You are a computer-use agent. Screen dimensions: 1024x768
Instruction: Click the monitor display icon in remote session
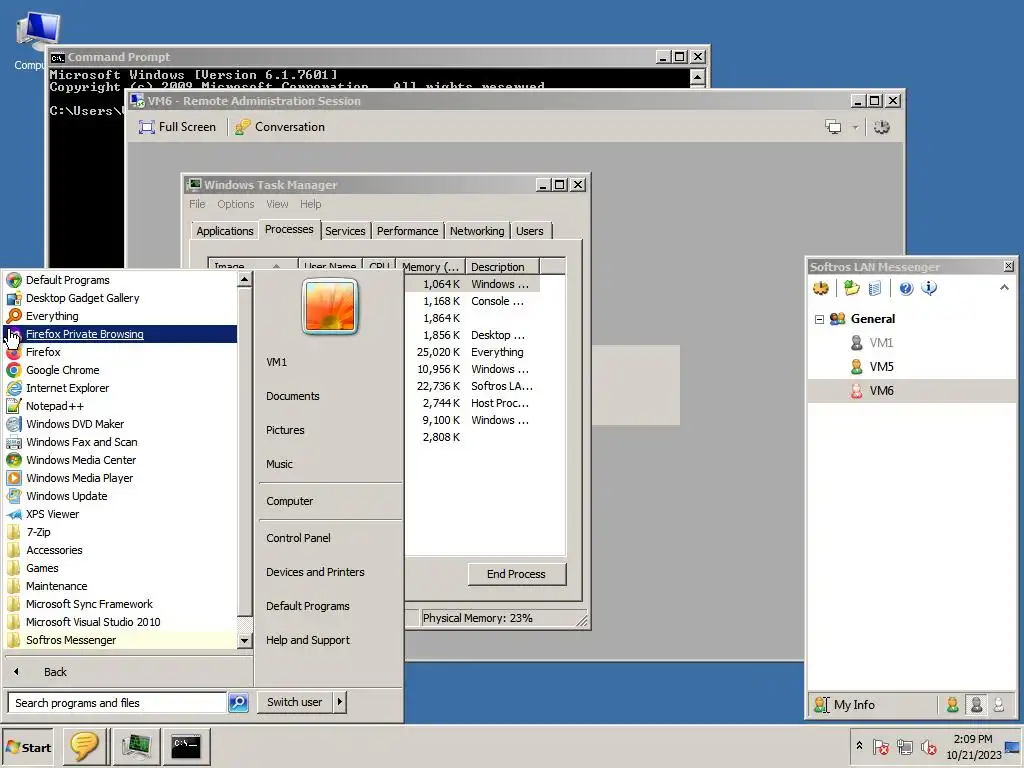pos(833,127)
